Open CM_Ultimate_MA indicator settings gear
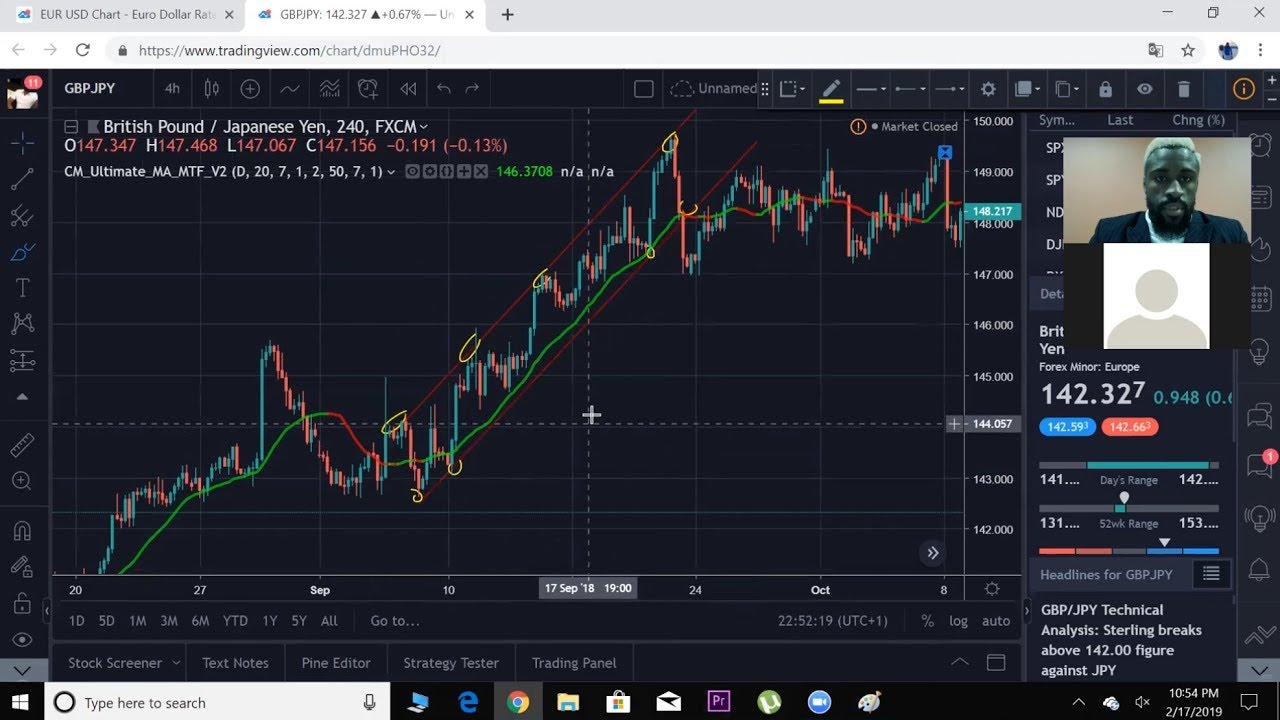Viewport: 1280px width, 720px height. pos(429,172)
